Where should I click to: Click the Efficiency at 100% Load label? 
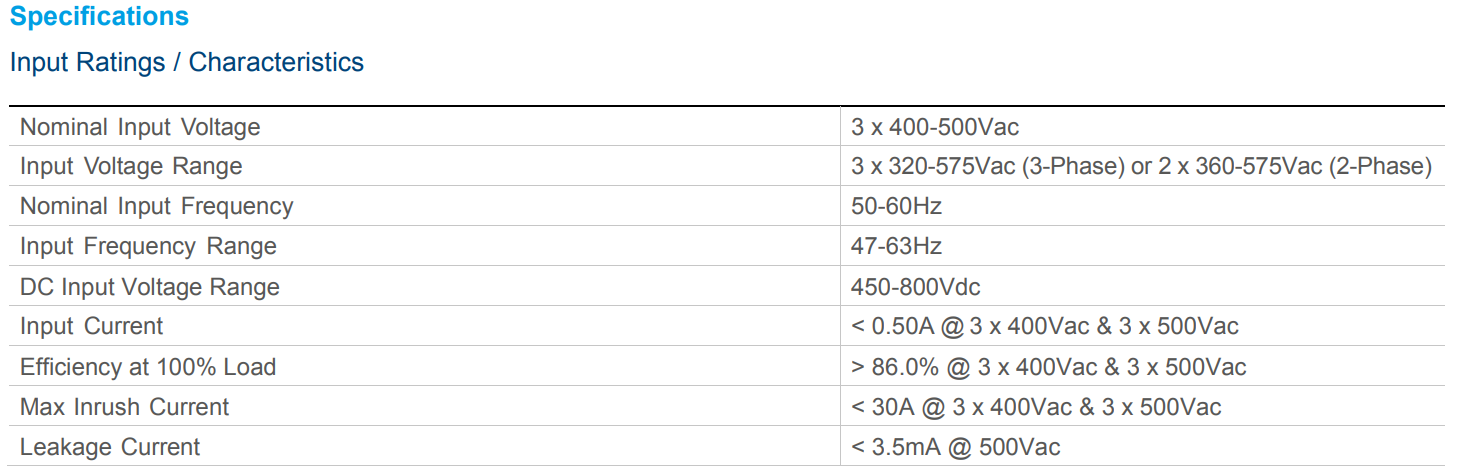click(148, 367)
